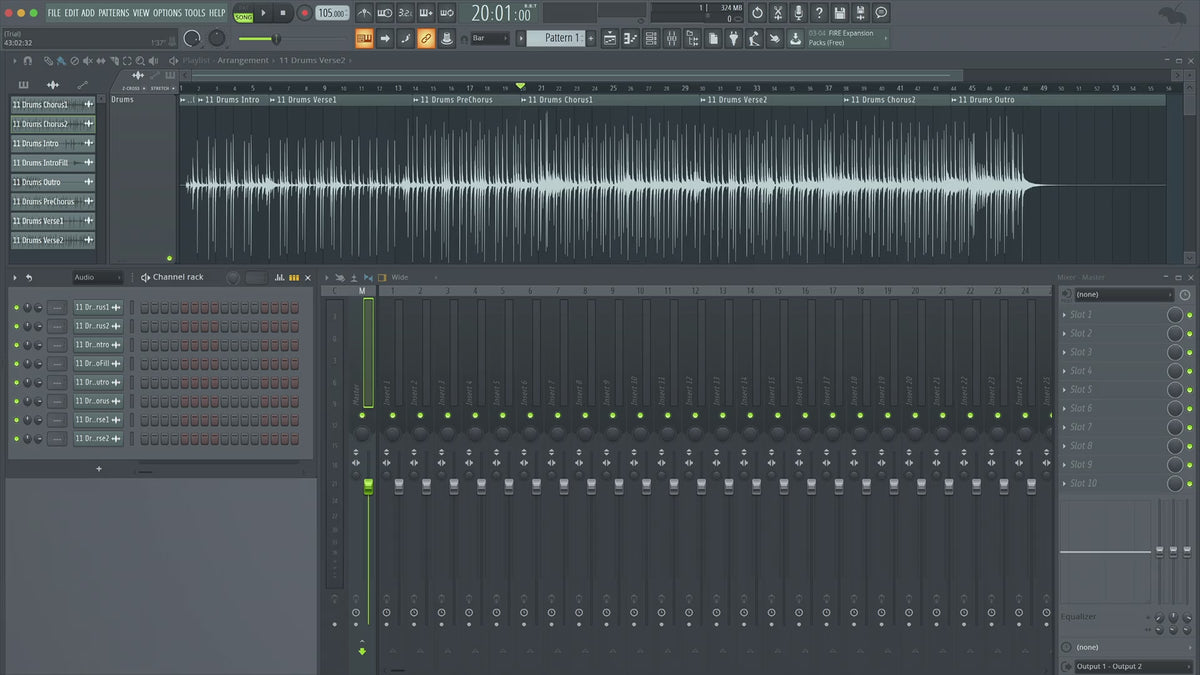Add a channel with plus button
The image size is (1200, 675).
point(98,468)
